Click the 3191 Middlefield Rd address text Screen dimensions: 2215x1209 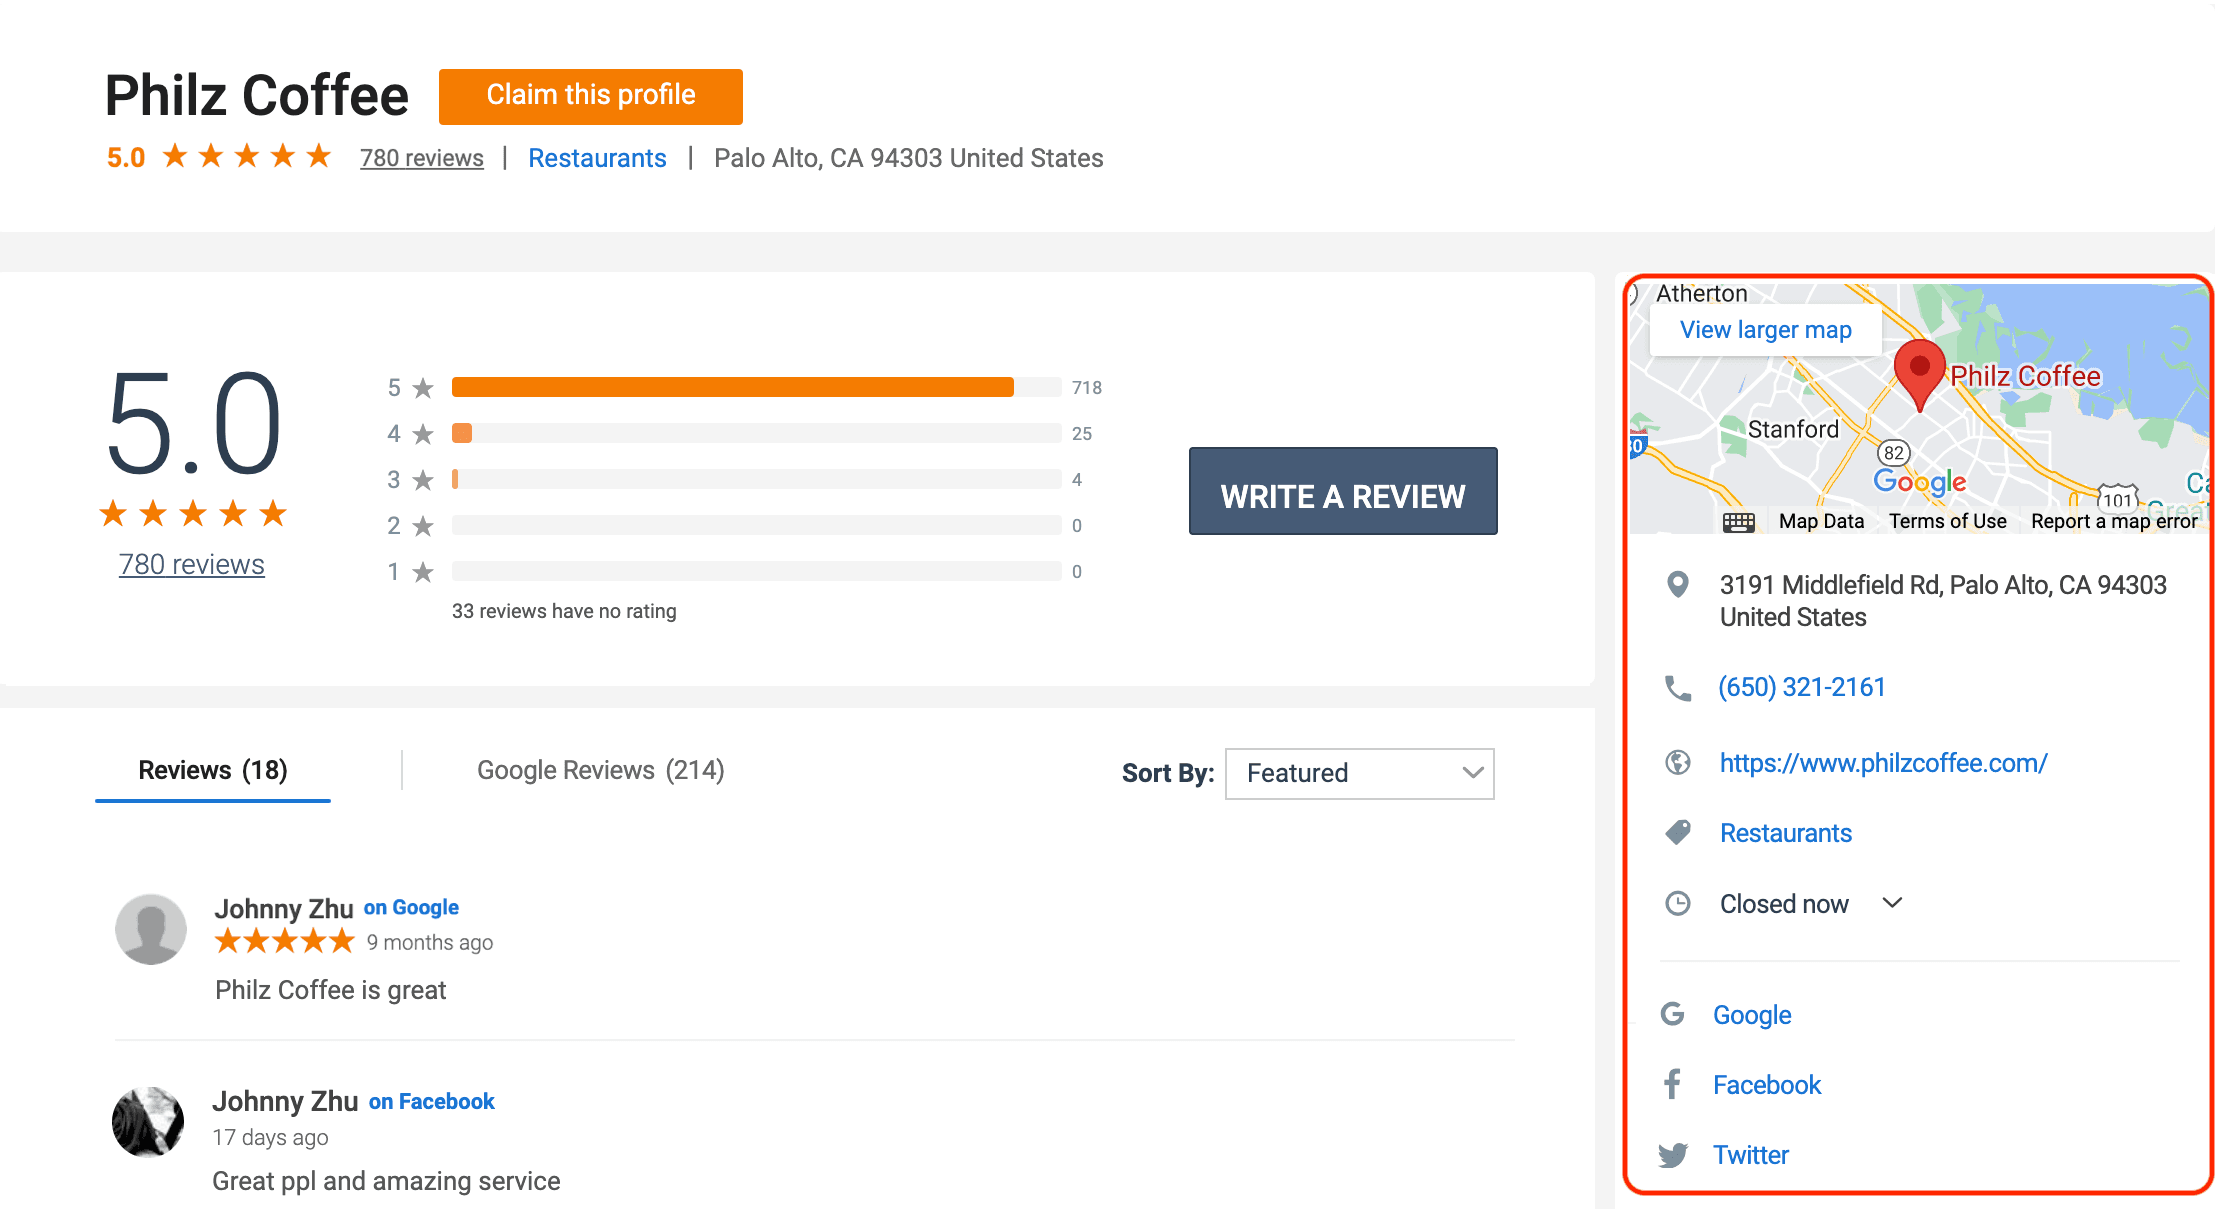[x=1943, y=601]
